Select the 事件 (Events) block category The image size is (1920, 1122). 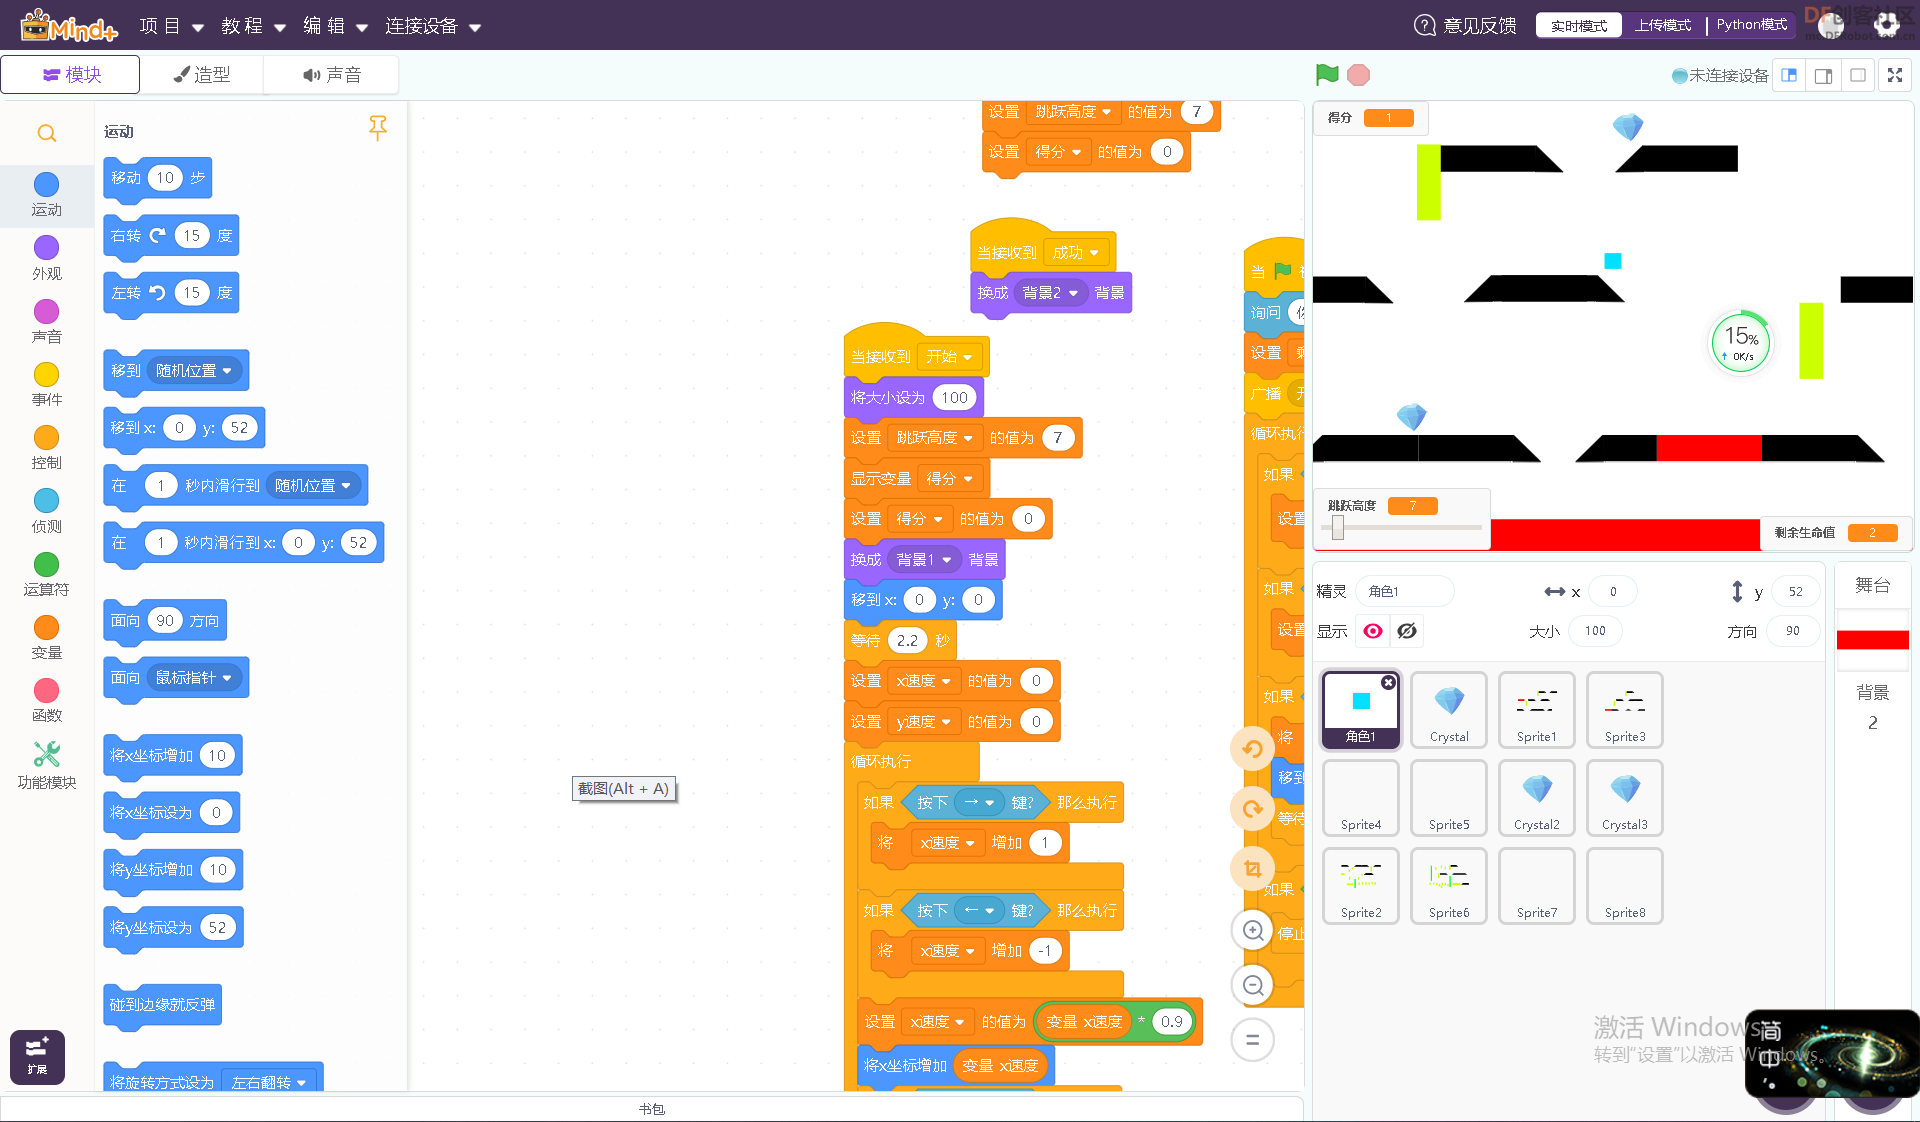pyautogui.click(x=47, y=384)
